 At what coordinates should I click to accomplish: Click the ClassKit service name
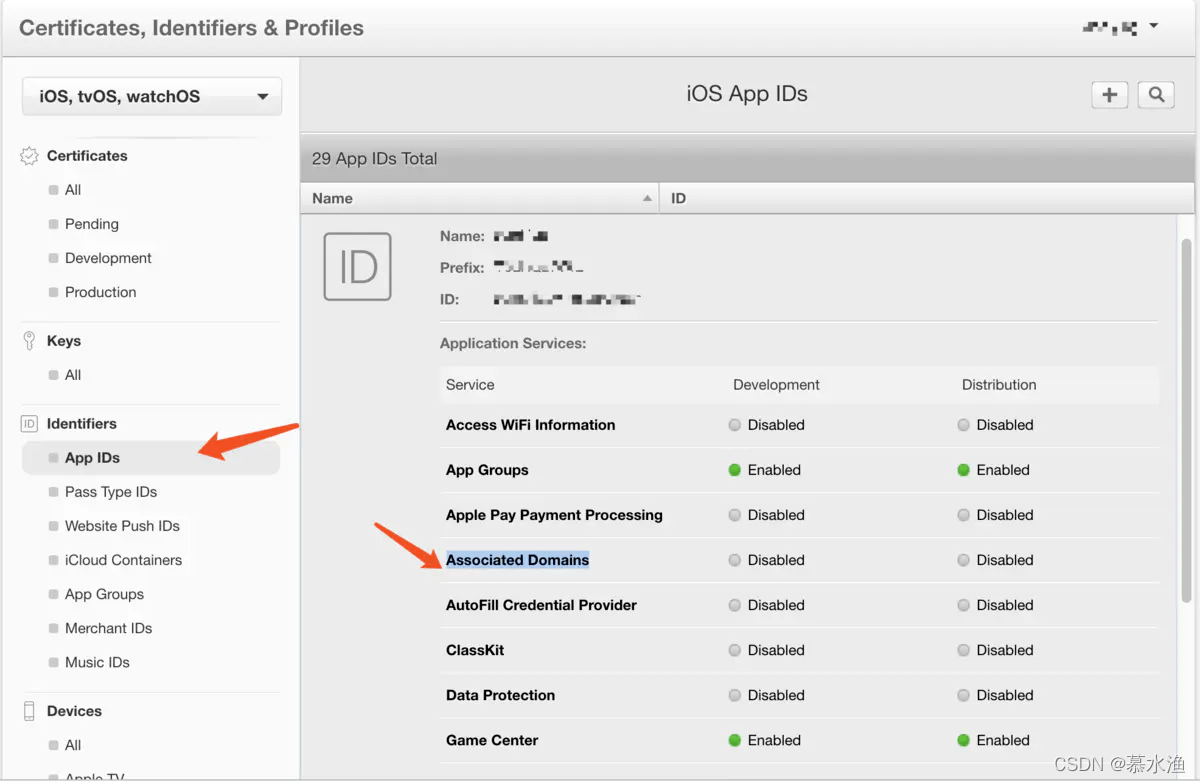pos(475,650)
